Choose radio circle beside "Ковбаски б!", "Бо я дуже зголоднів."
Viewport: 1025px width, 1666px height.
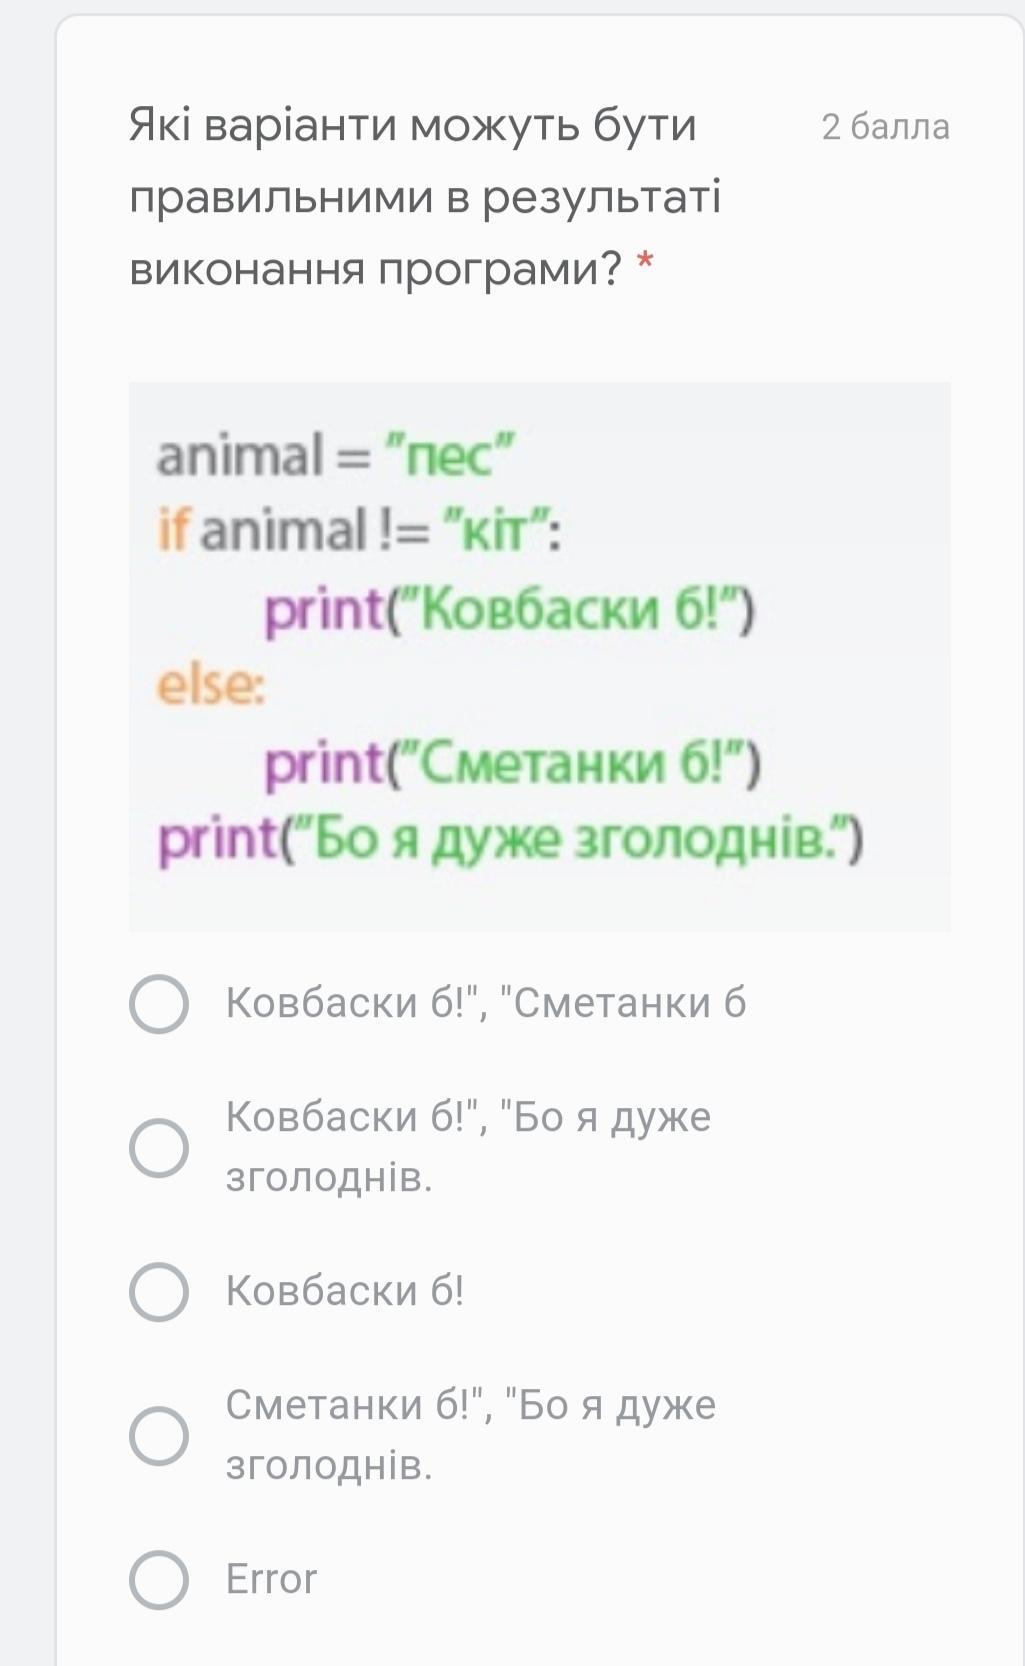[159, 1147]
